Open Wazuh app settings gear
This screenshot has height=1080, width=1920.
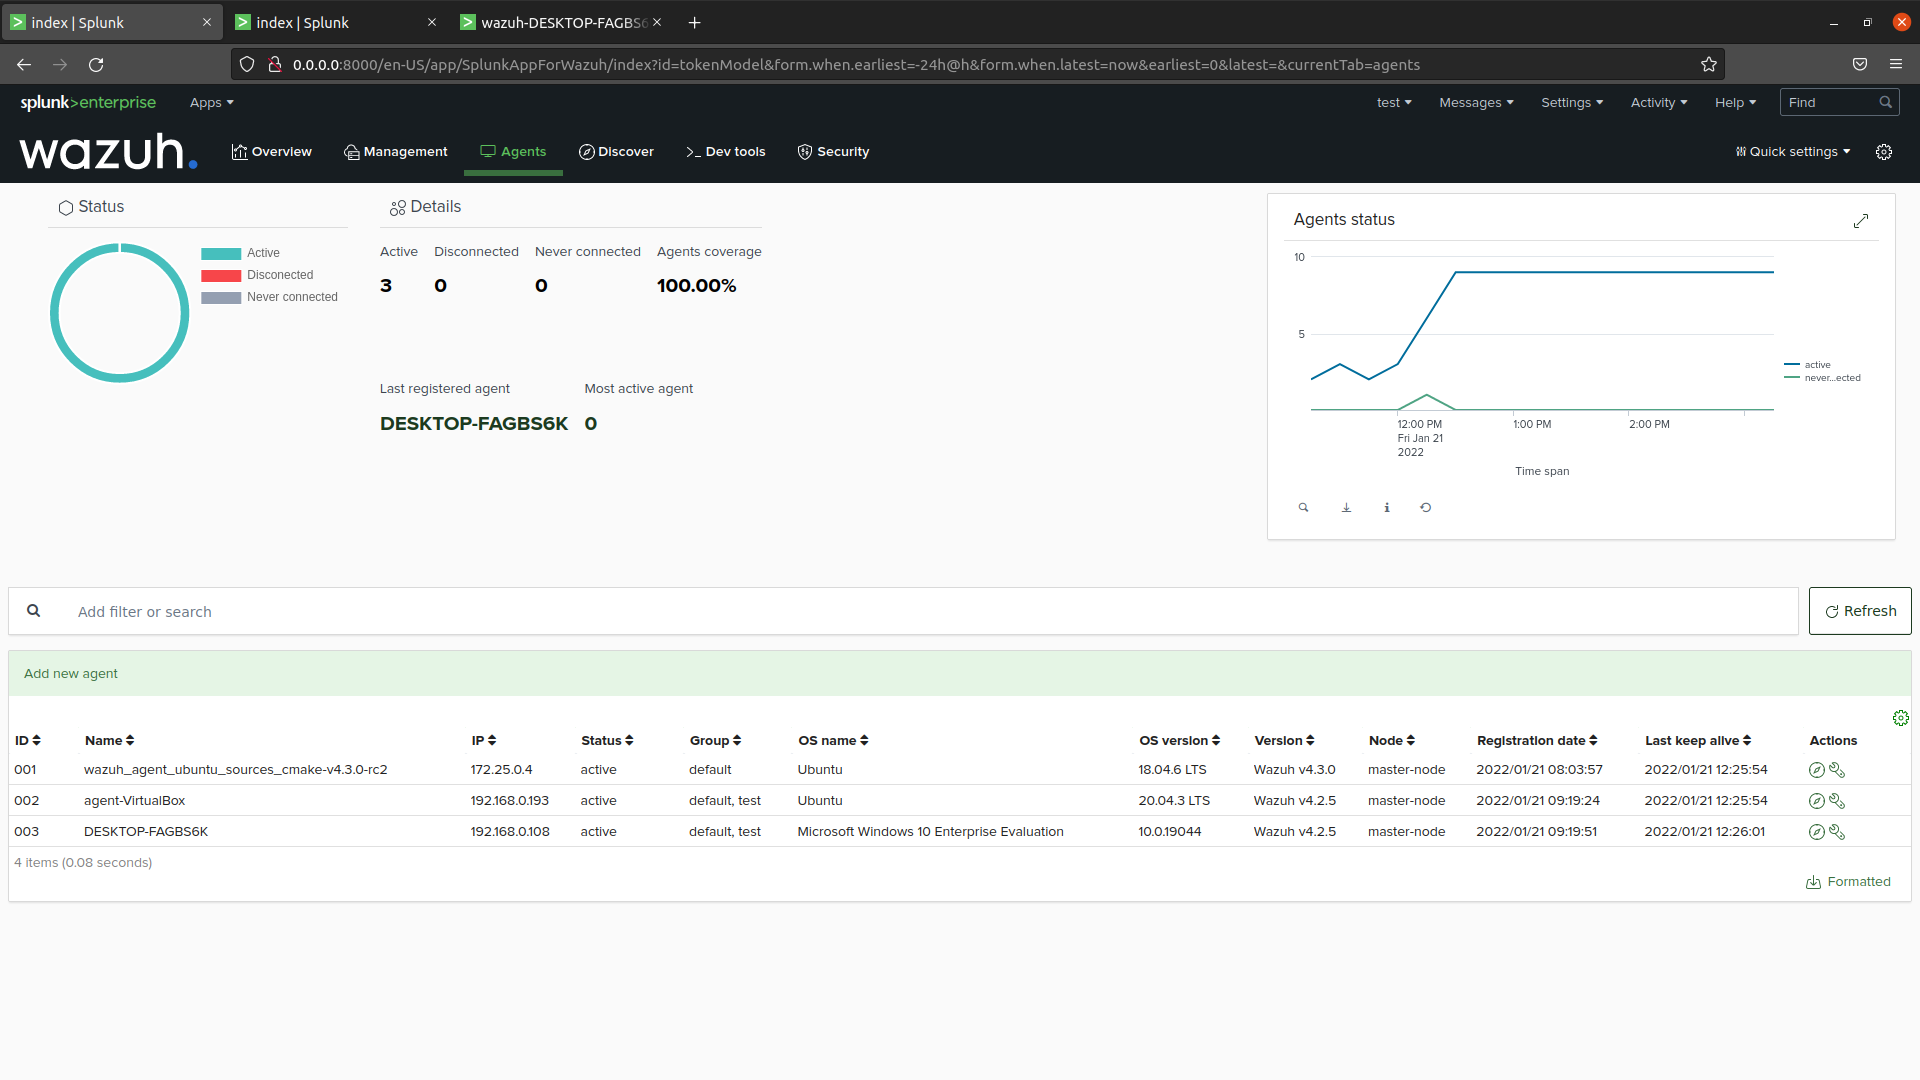(1884, 152)
